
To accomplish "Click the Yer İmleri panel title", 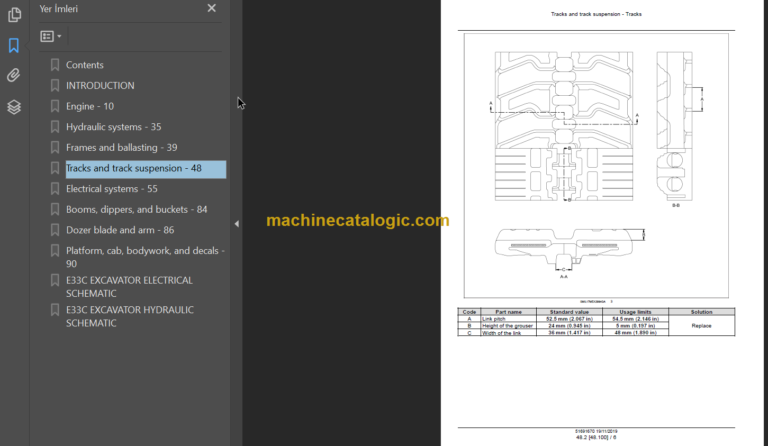I will coord(58,9).
